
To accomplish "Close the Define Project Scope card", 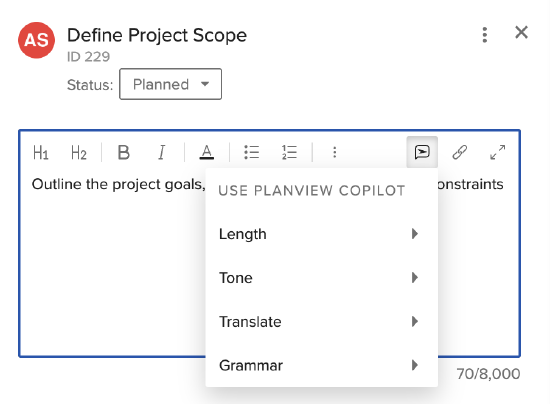I will coord(521,33).
